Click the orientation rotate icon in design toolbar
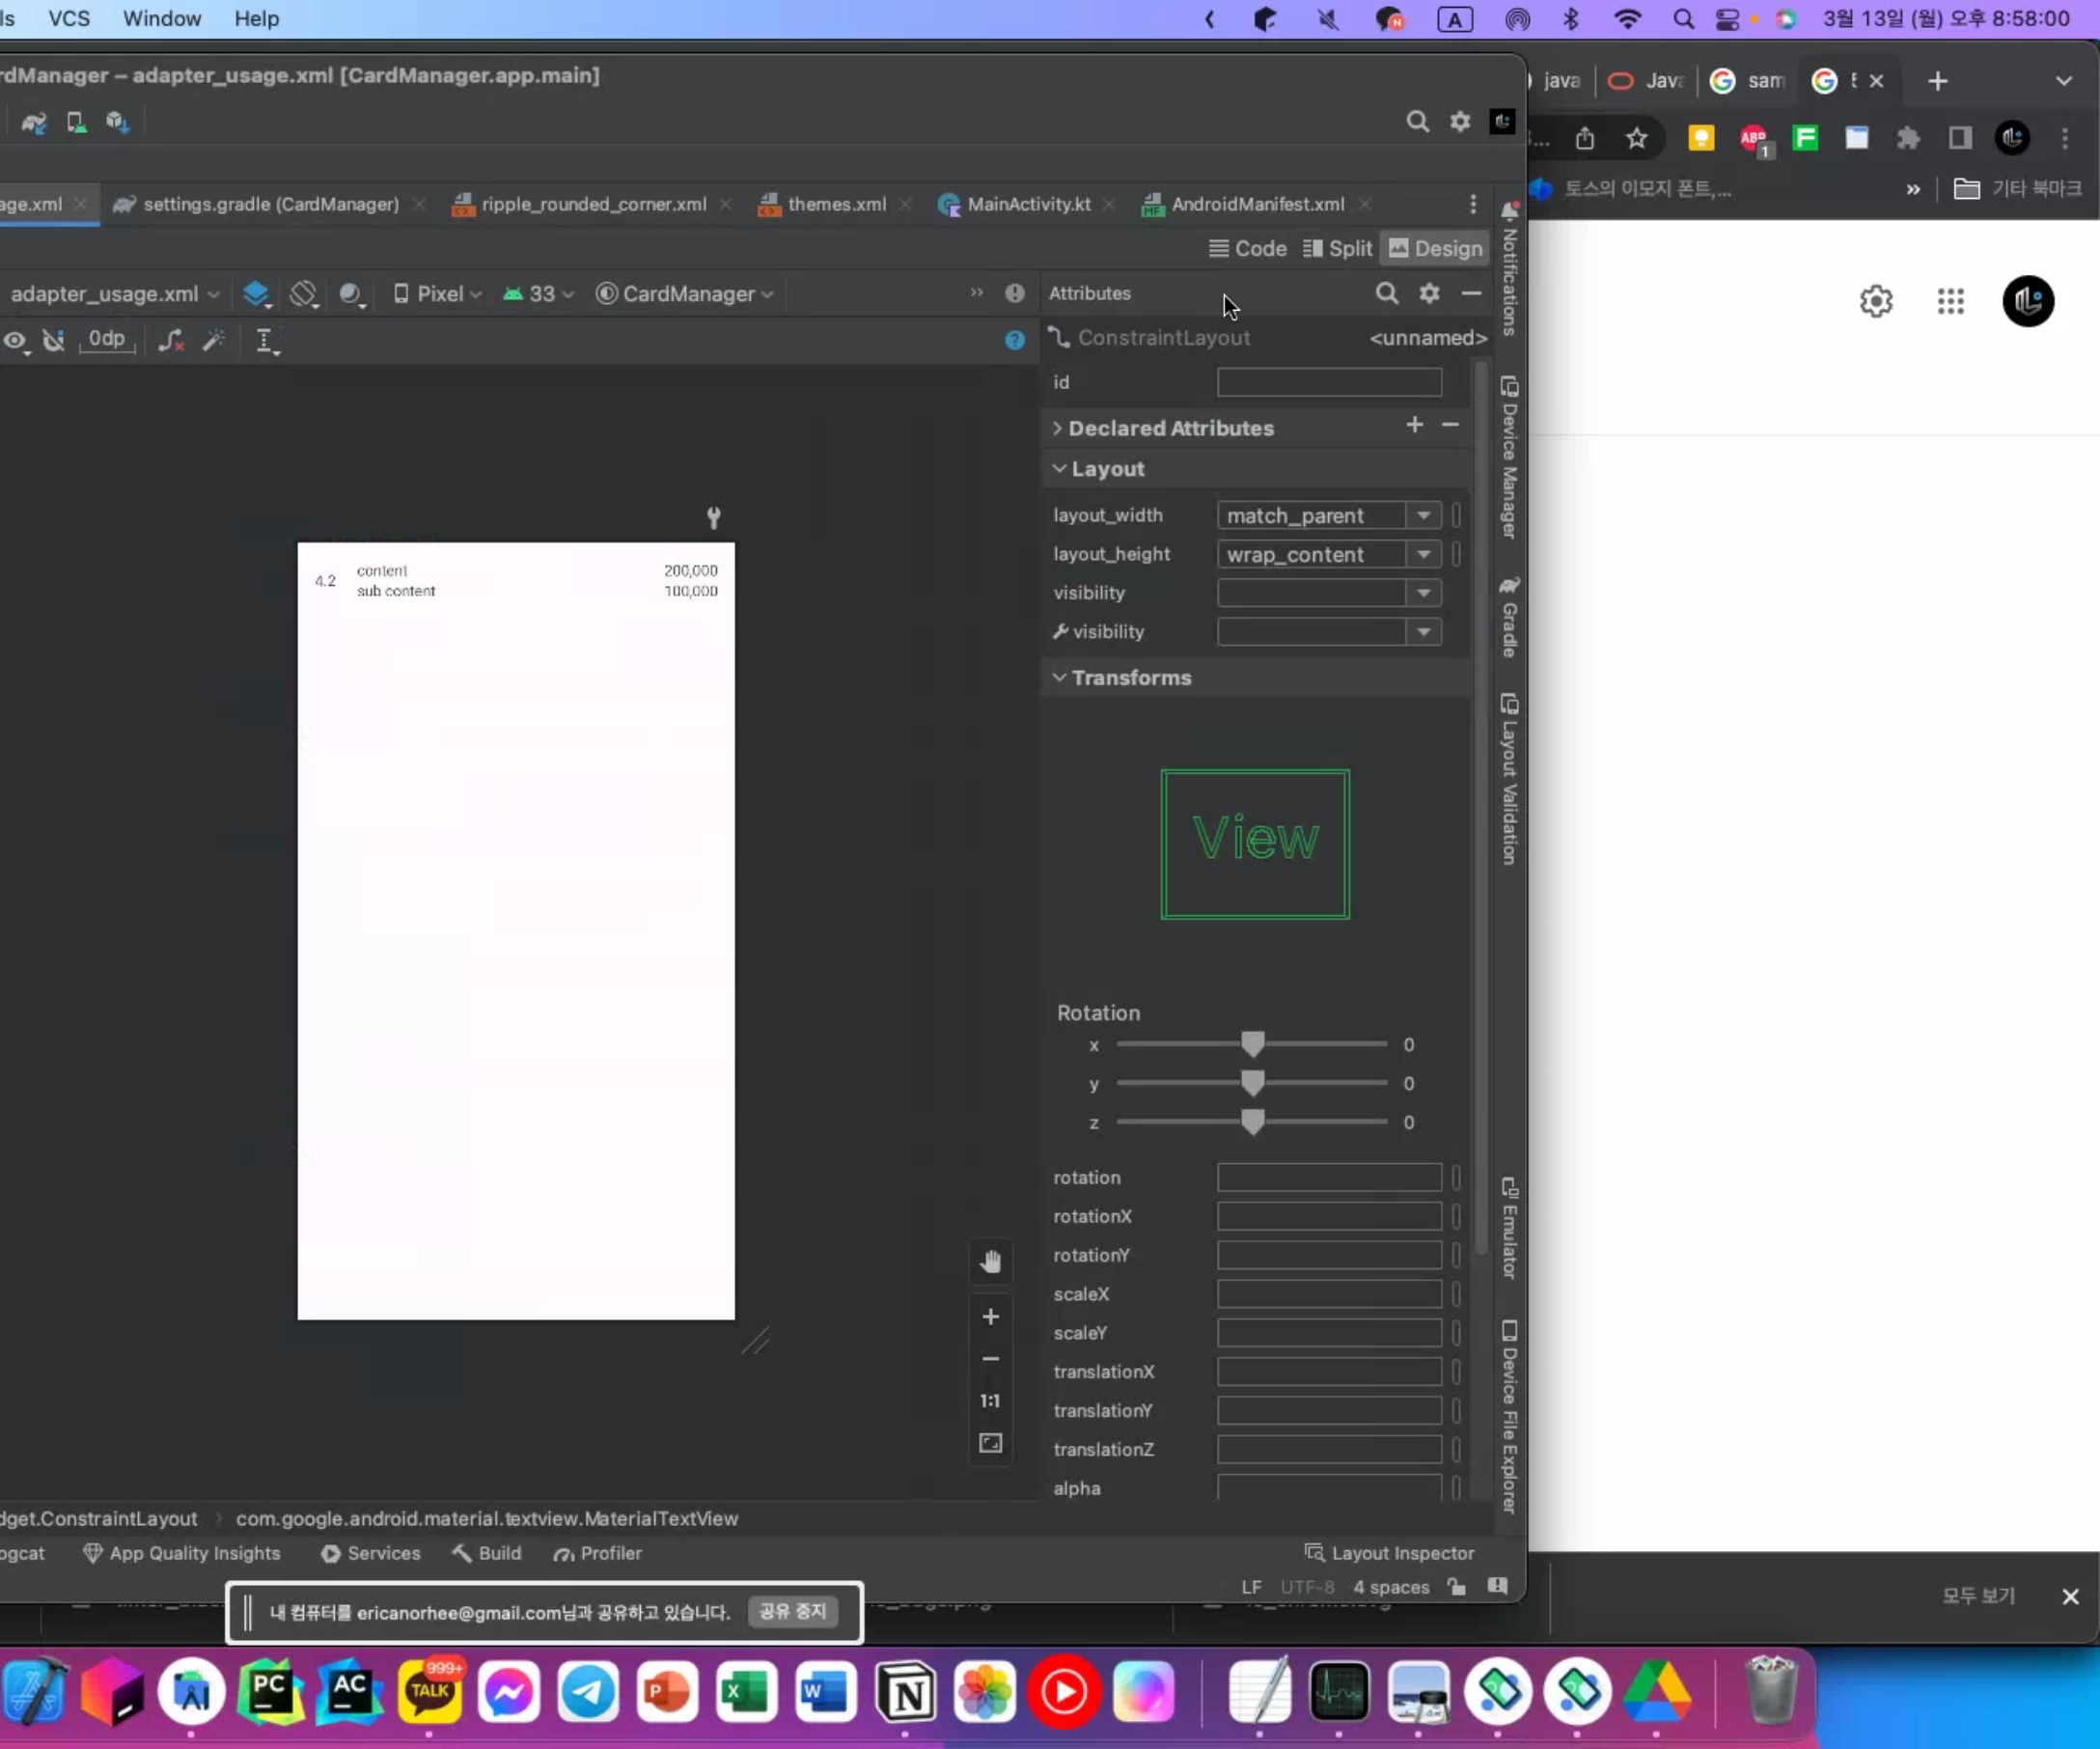 303,294
